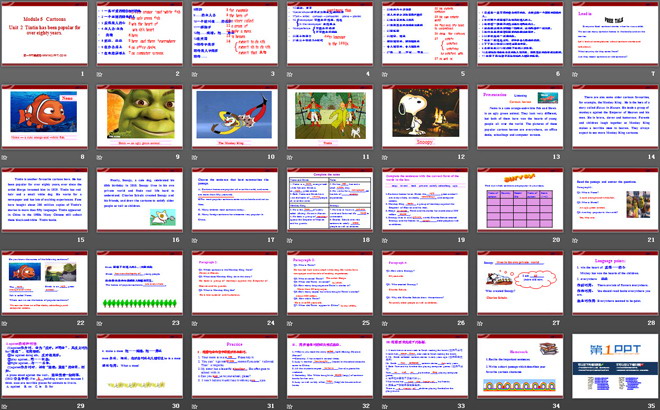The image size is (660, 410).
Task: Select slide 15 thumbnail
Action: pyautogui.click(x=45, y=200)
